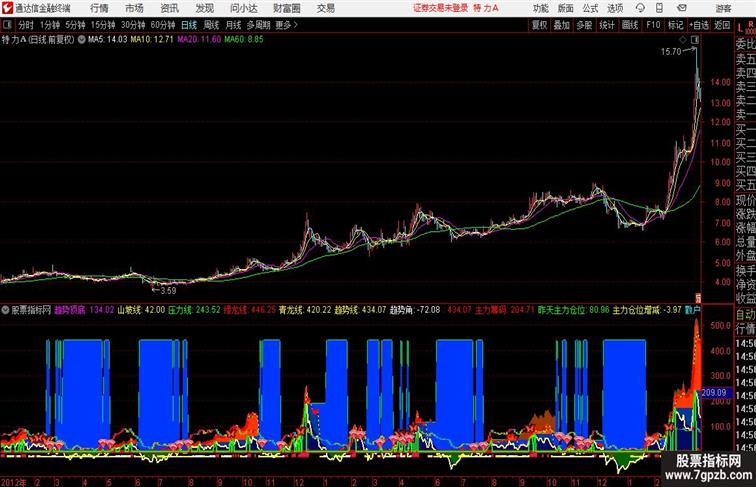Viewport: 756px width, 487px height.
Task: Click the 主力筹码 indicator label
Action: [490, 310]
